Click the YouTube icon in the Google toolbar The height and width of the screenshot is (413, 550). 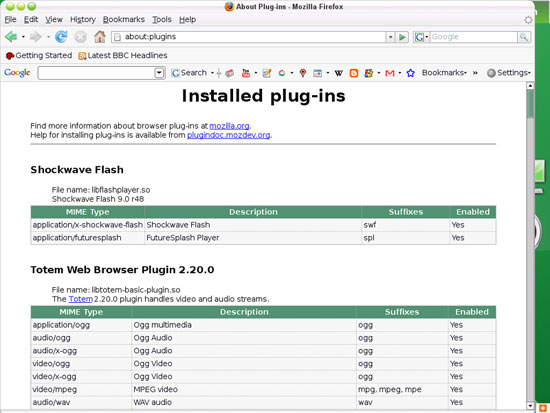click(x=246, y=73)
